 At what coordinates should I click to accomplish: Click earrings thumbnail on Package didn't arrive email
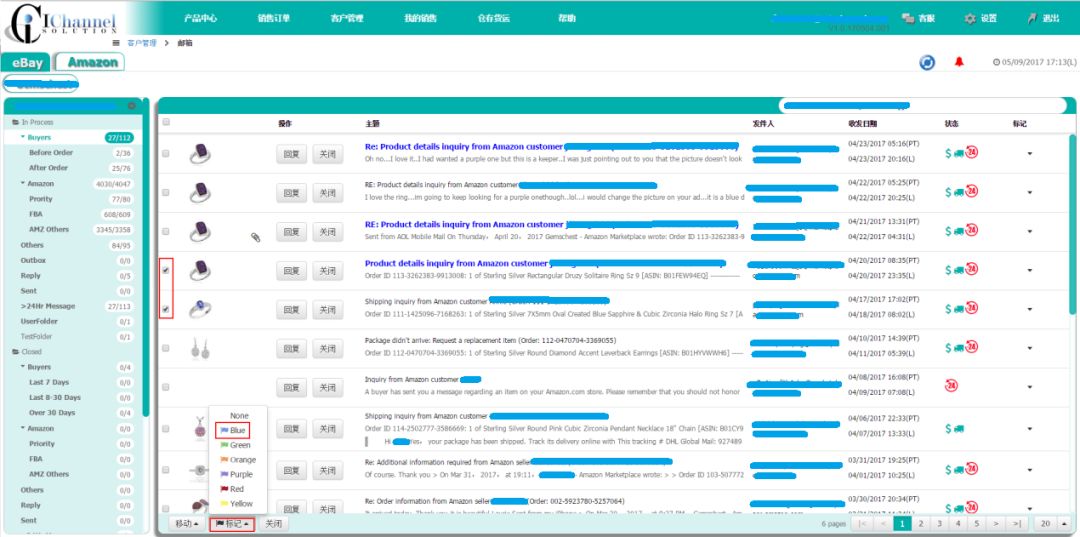click(x=200, y=348)
